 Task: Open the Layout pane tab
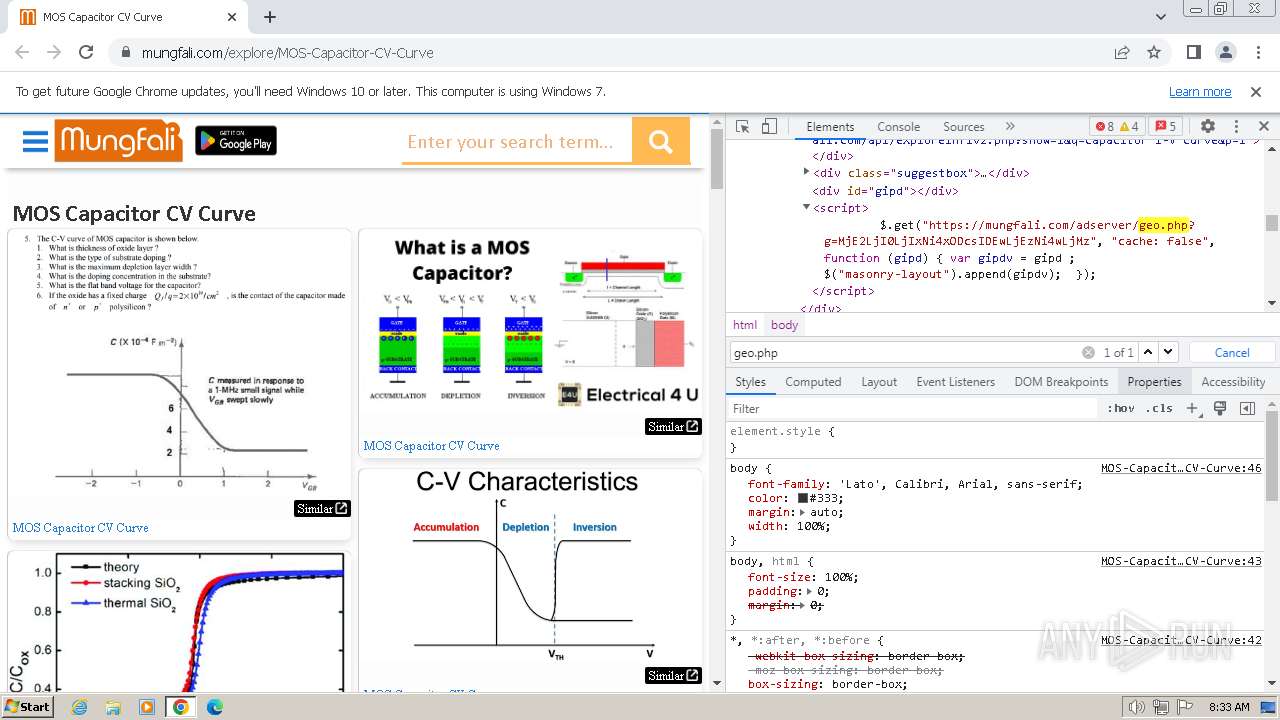click(x=879, y=381)
